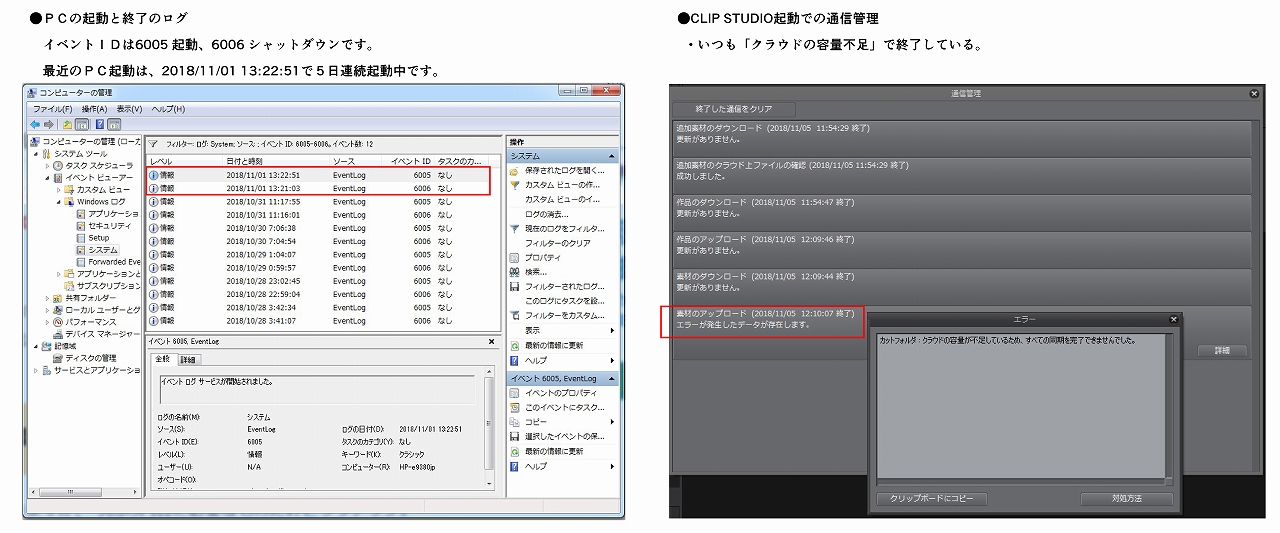Click クリップボードにコピー button in error dialog
Image resolution: width=1280 pixels, height=533 pixels.
931,498
